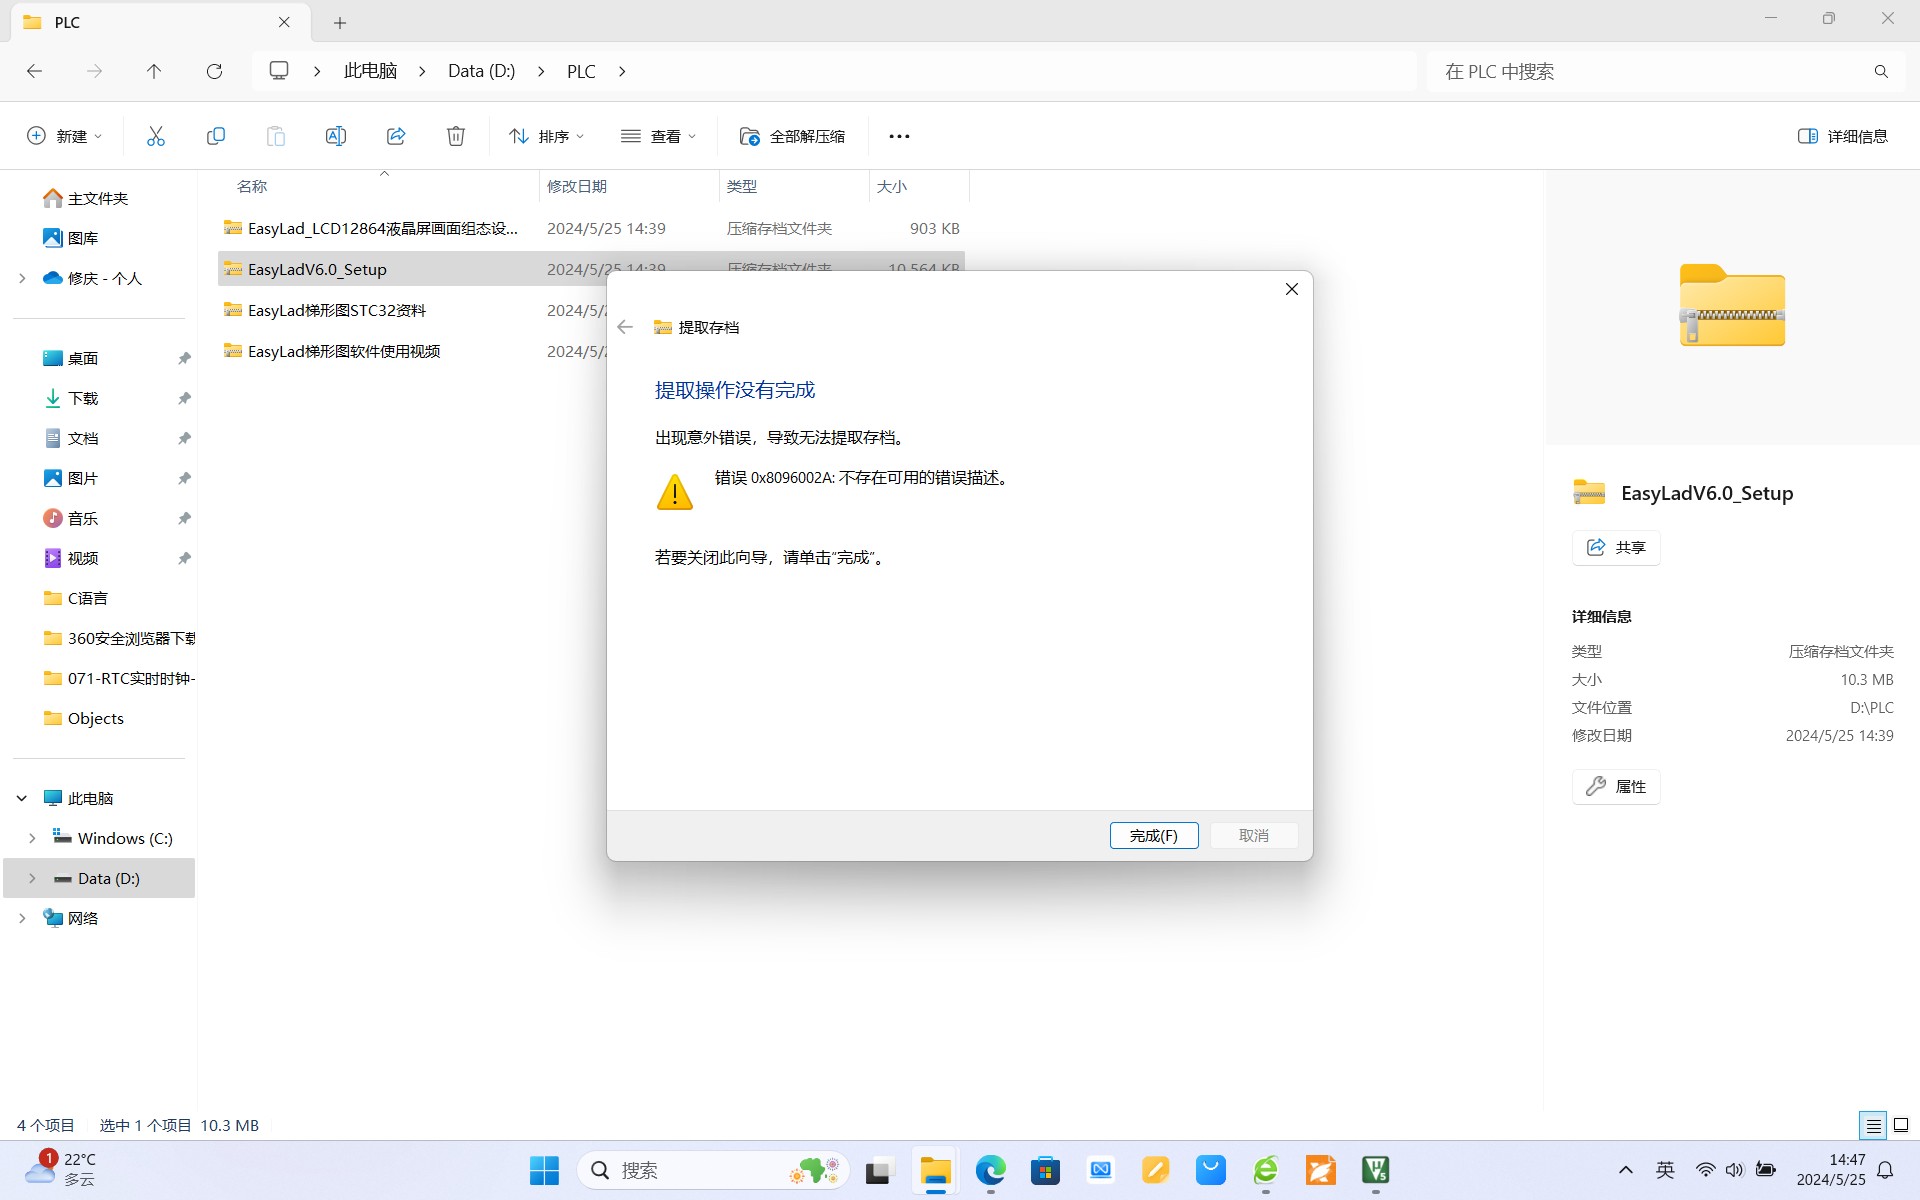Navigate back with left arrow
1920x1200 pixels.
point(34,71)
